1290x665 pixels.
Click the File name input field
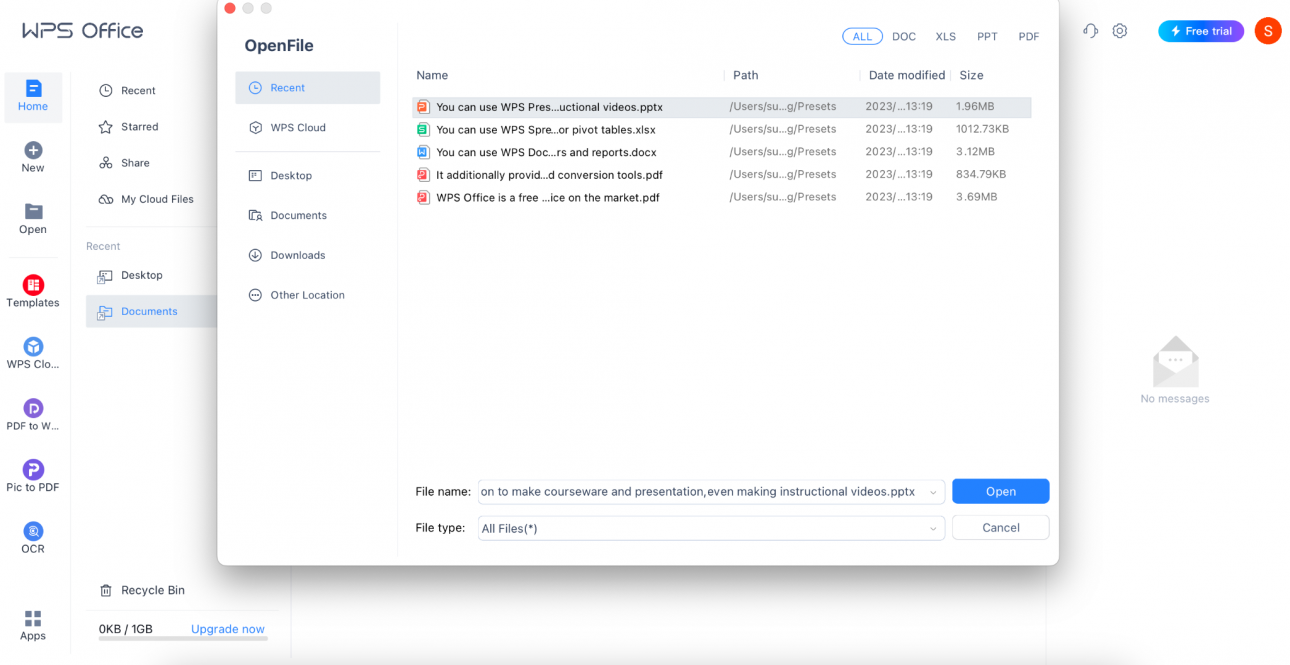(711, 492)
